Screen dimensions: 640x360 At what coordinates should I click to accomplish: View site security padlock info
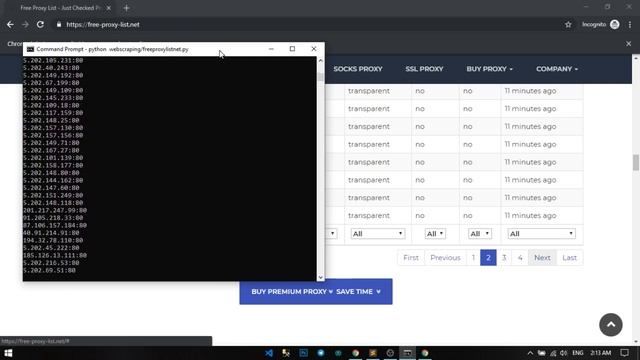(59, 24)
